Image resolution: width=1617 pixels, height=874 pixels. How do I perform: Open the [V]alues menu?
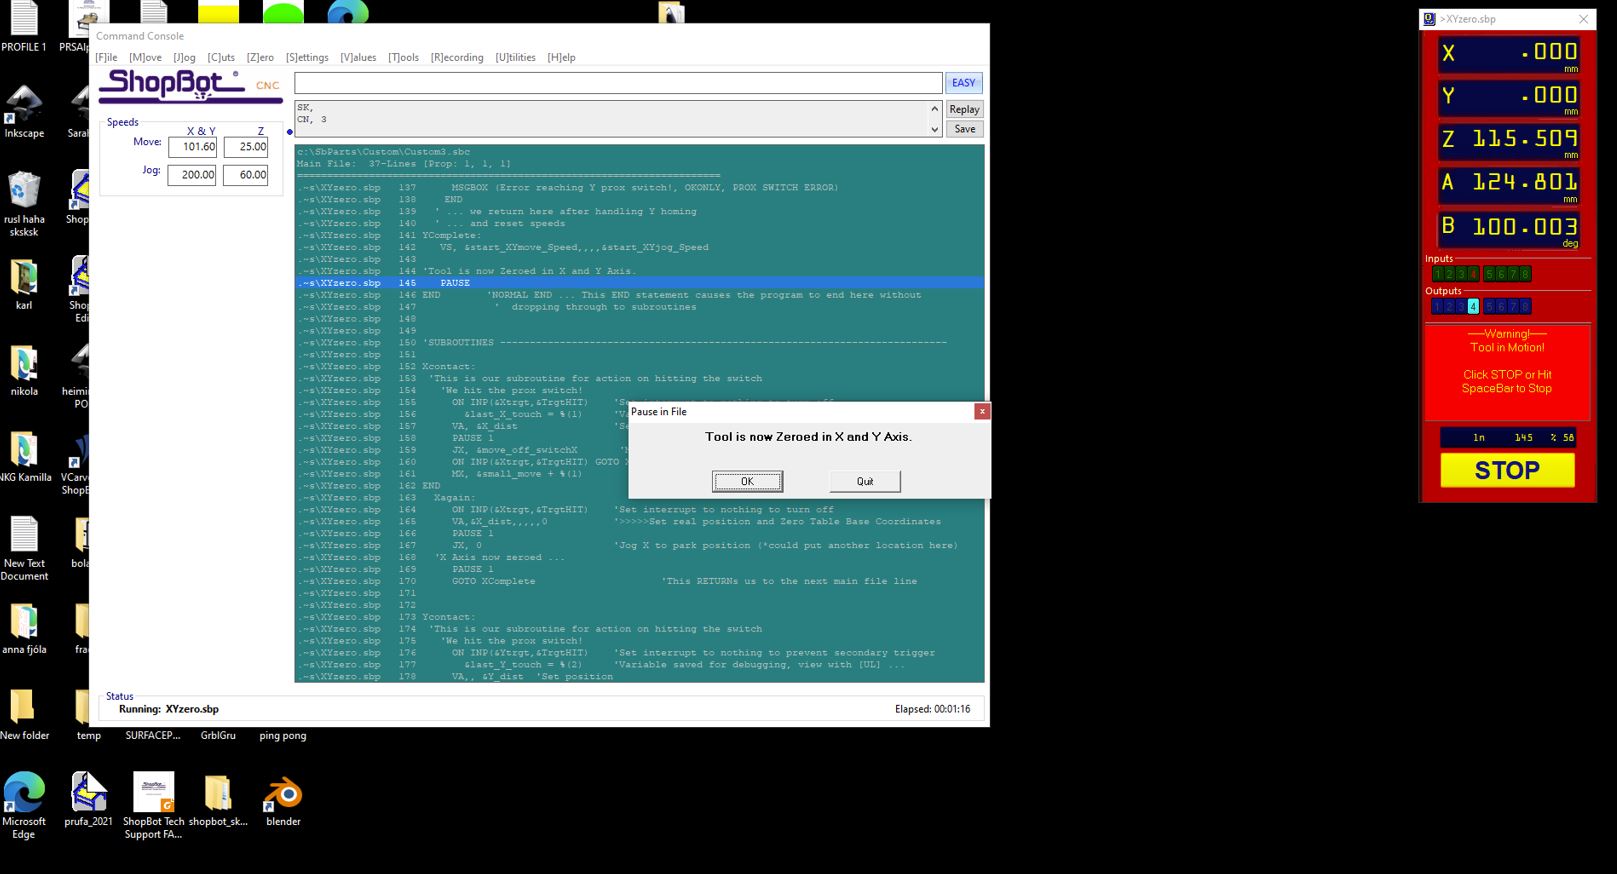click(x=358, y=58)
